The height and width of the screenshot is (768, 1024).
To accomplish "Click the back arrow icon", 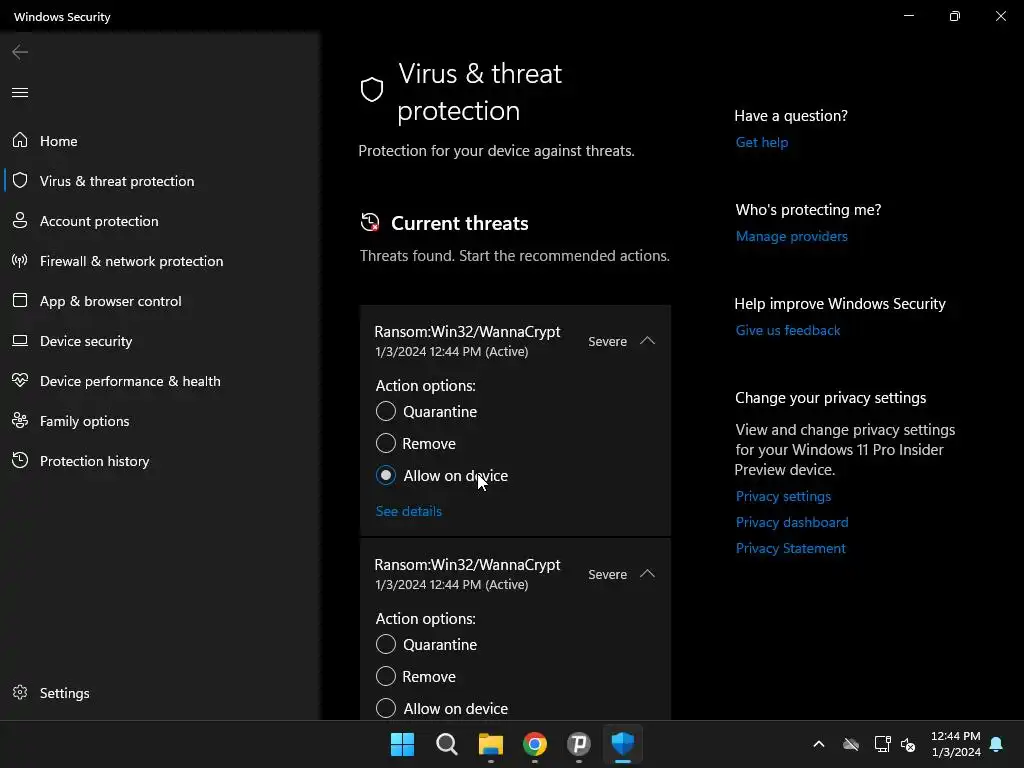I will pyautogui.click(x=20, y=52).
